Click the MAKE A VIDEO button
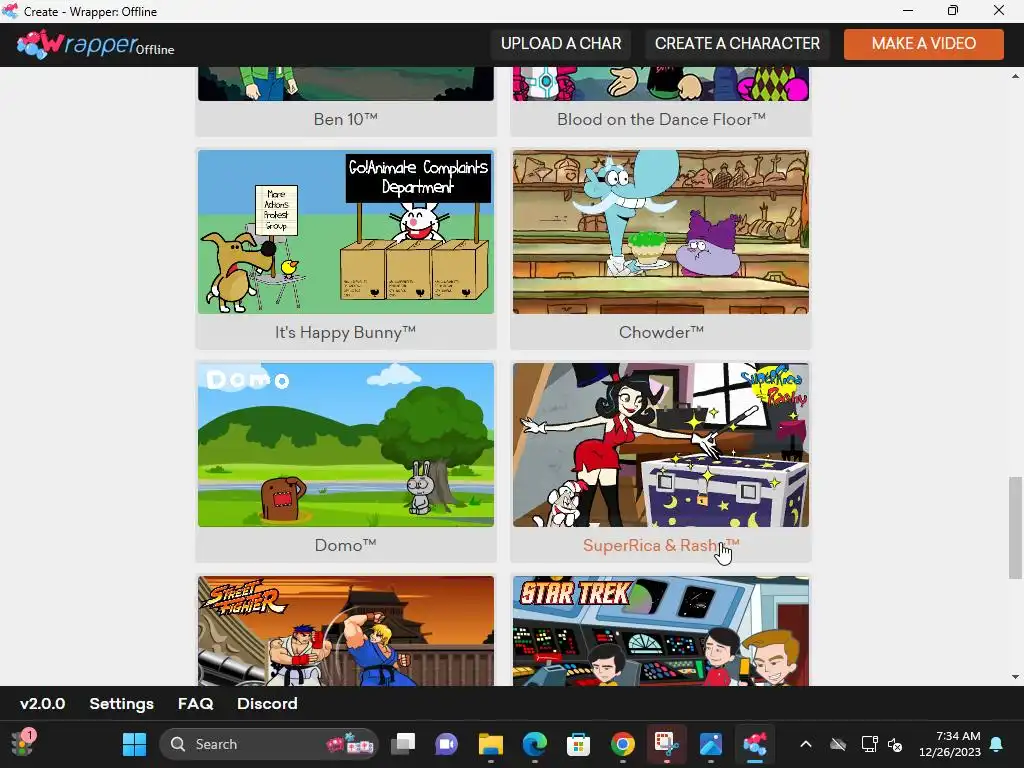 pos(923,44)
